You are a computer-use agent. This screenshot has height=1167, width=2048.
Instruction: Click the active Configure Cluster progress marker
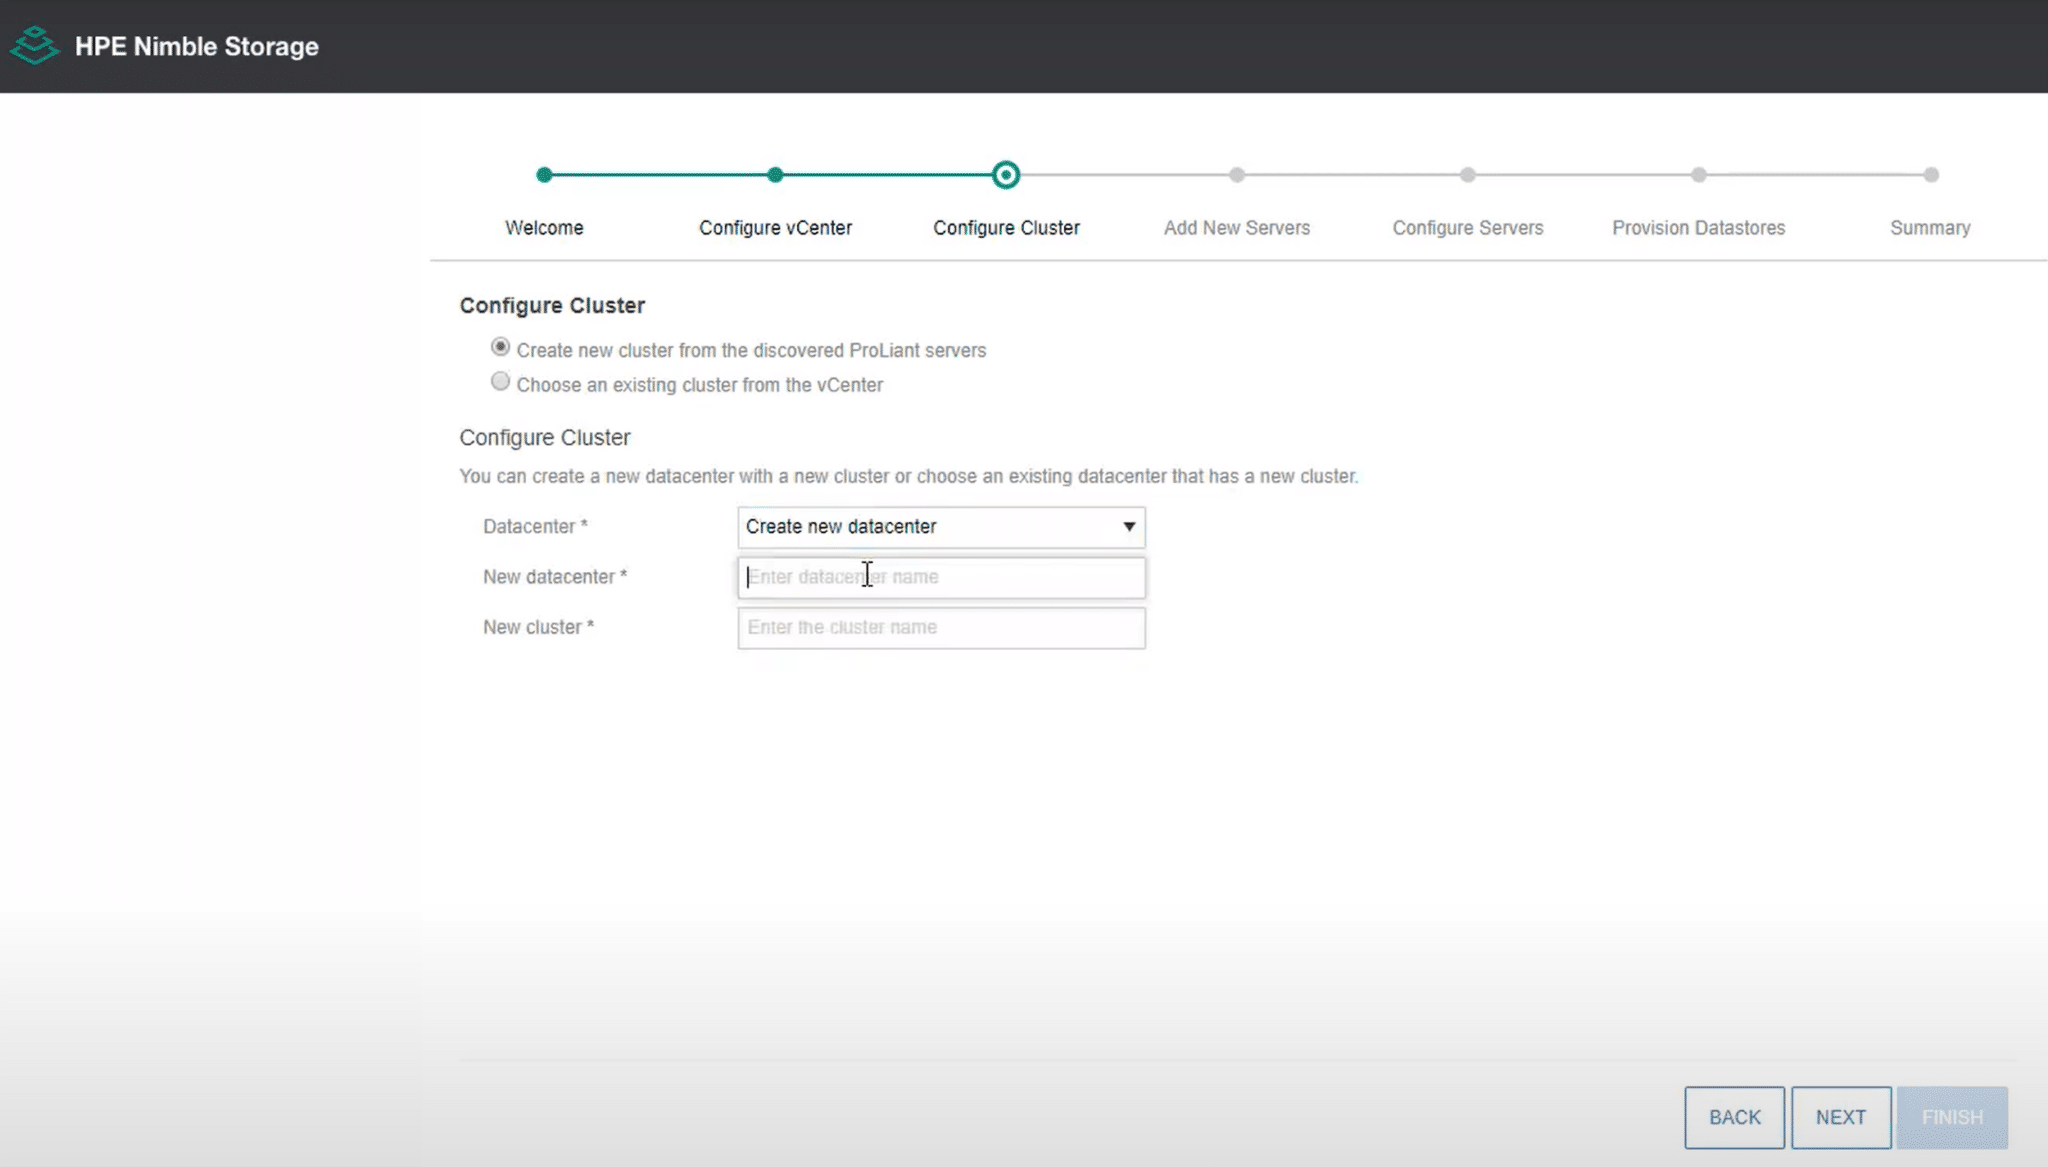(1006, 175)
